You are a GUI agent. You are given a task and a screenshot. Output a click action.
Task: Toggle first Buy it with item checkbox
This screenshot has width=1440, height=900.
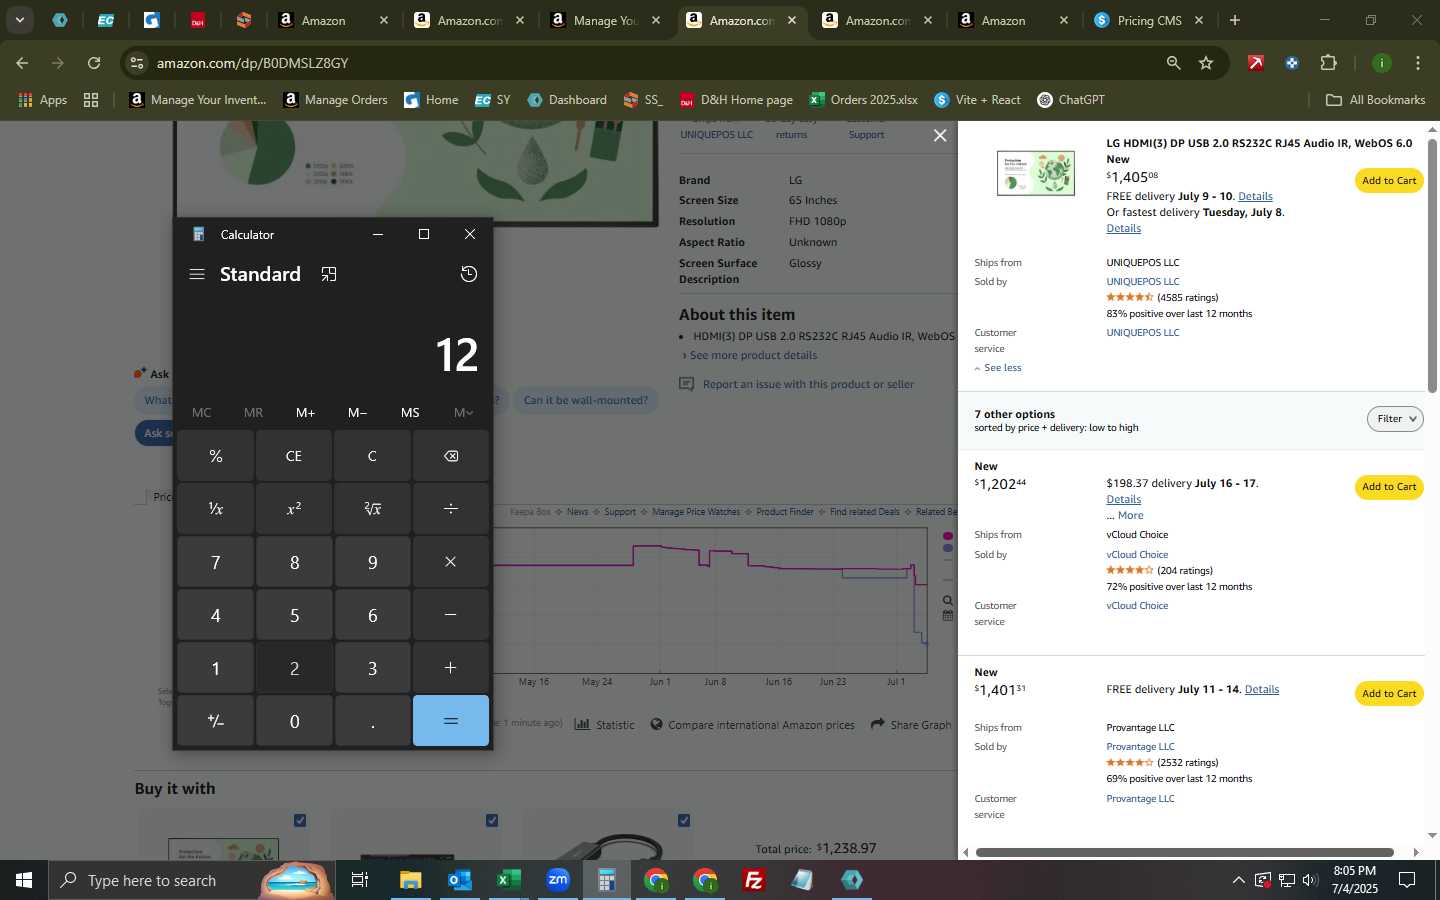[x=300, y=820]
